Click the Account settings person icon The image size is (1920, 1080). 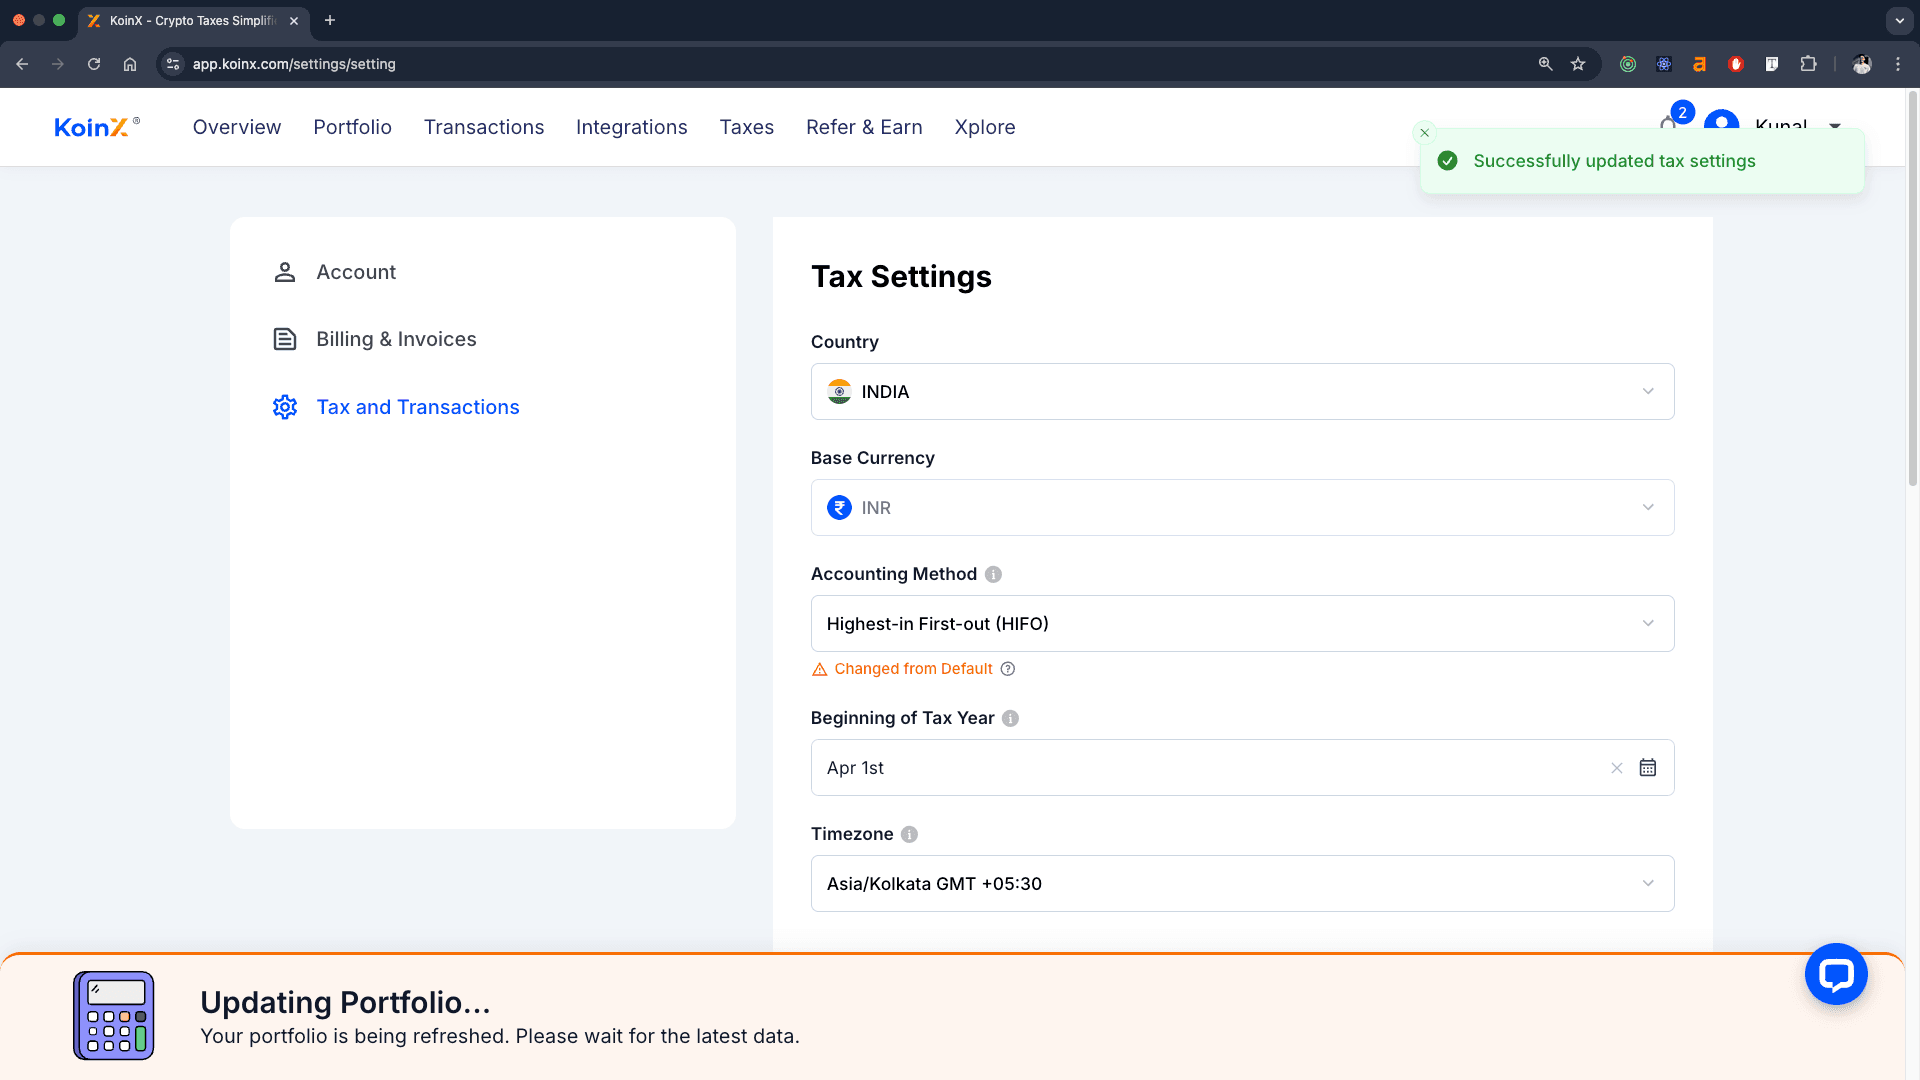point(284,272)
